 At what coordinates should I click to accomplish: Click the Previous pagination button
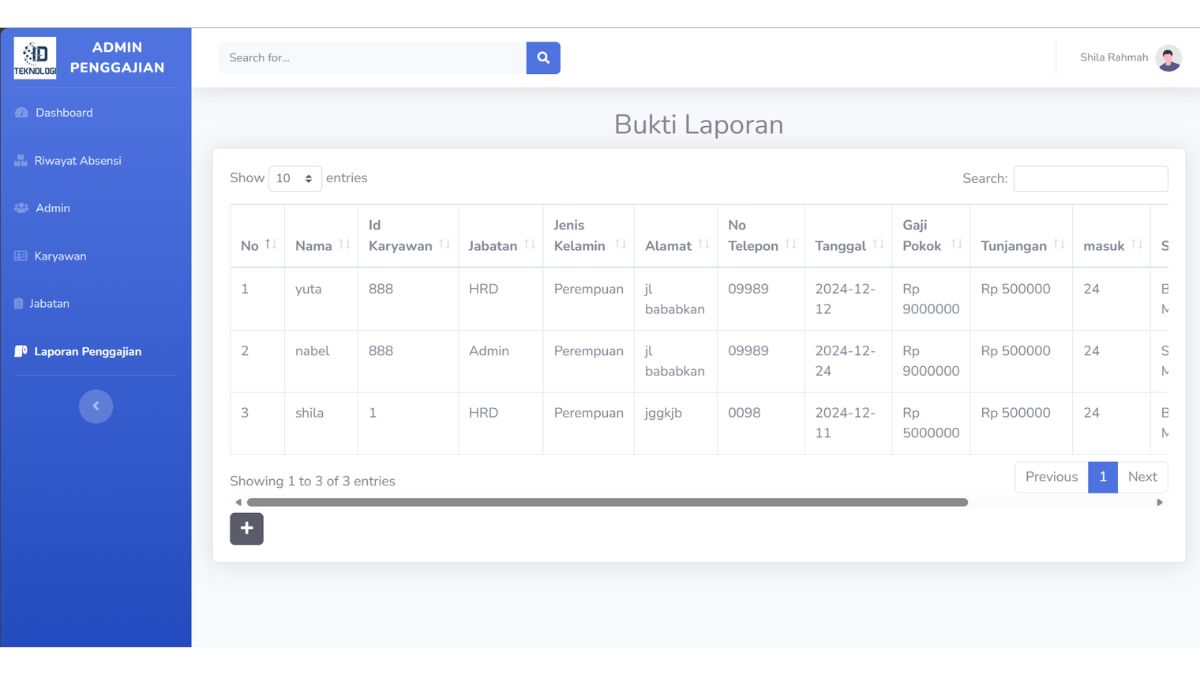point(1051,477)
